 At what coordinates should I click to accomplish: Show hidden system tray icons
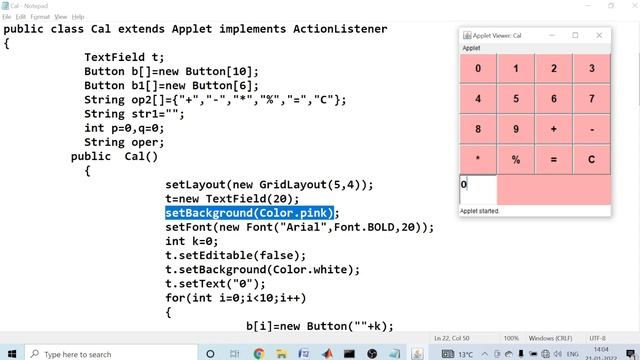[x=484, y=354]
